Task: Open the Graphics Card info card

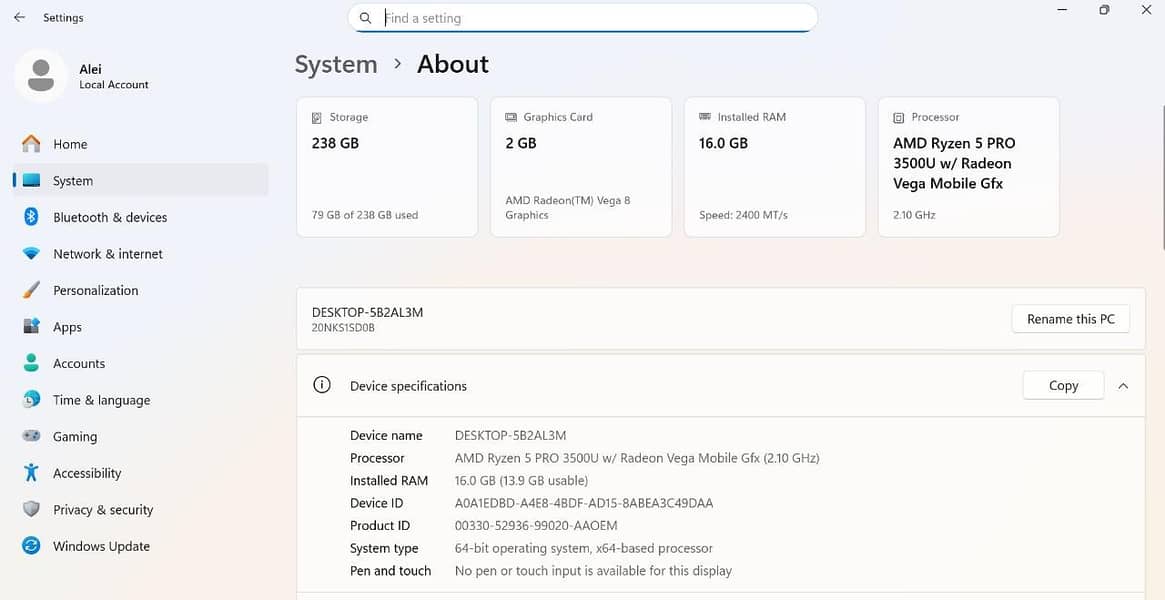Action: coord(580,167)
